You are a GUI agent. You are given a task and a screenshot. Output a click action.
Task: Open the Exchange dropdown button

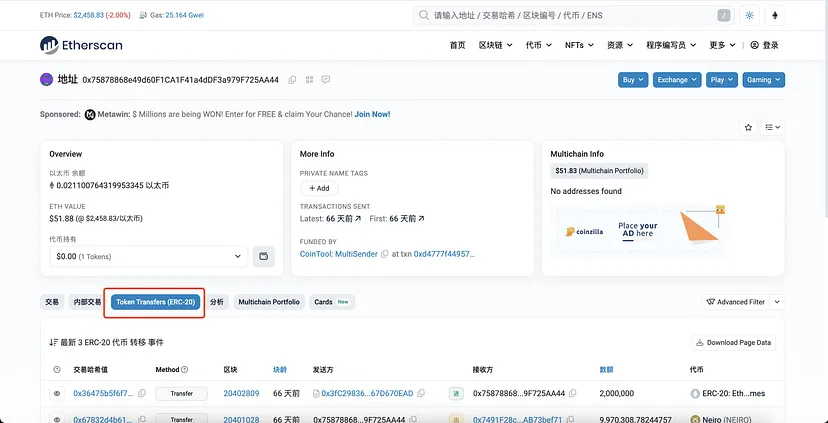tap(677, 80)
